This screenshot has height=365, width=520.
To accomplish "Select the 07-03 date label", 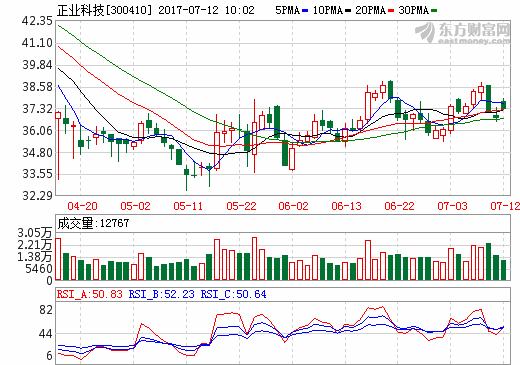I will click(x=452, y=206).
